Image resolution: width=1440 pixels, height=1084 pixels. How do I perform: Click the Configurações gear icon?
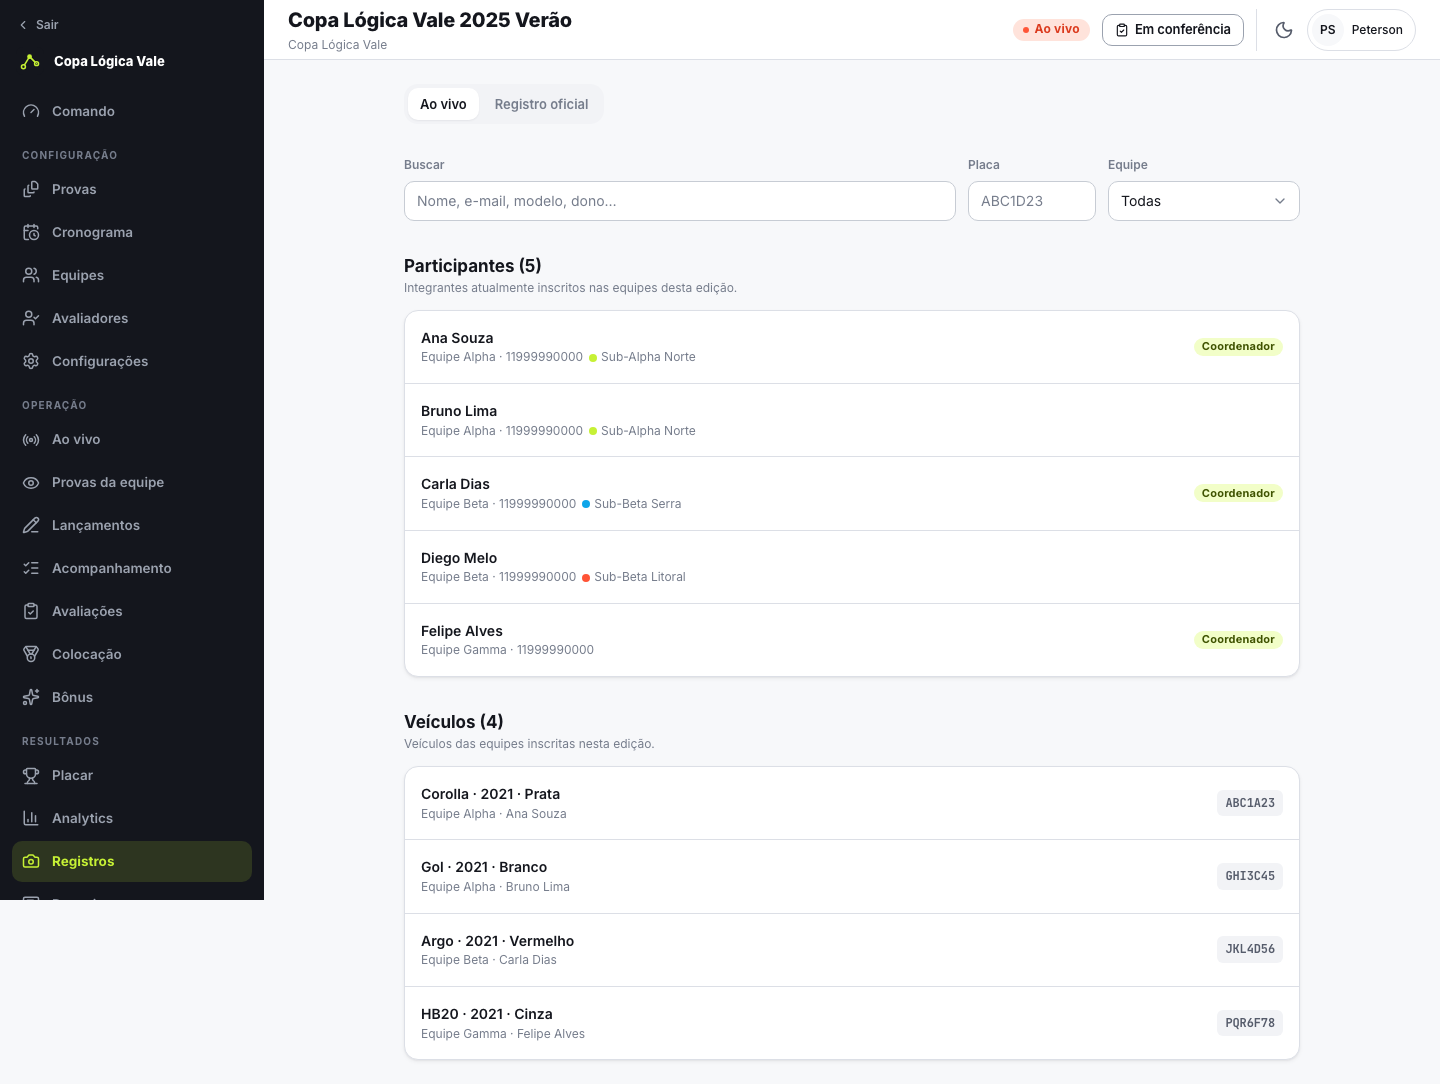(31, 361)
